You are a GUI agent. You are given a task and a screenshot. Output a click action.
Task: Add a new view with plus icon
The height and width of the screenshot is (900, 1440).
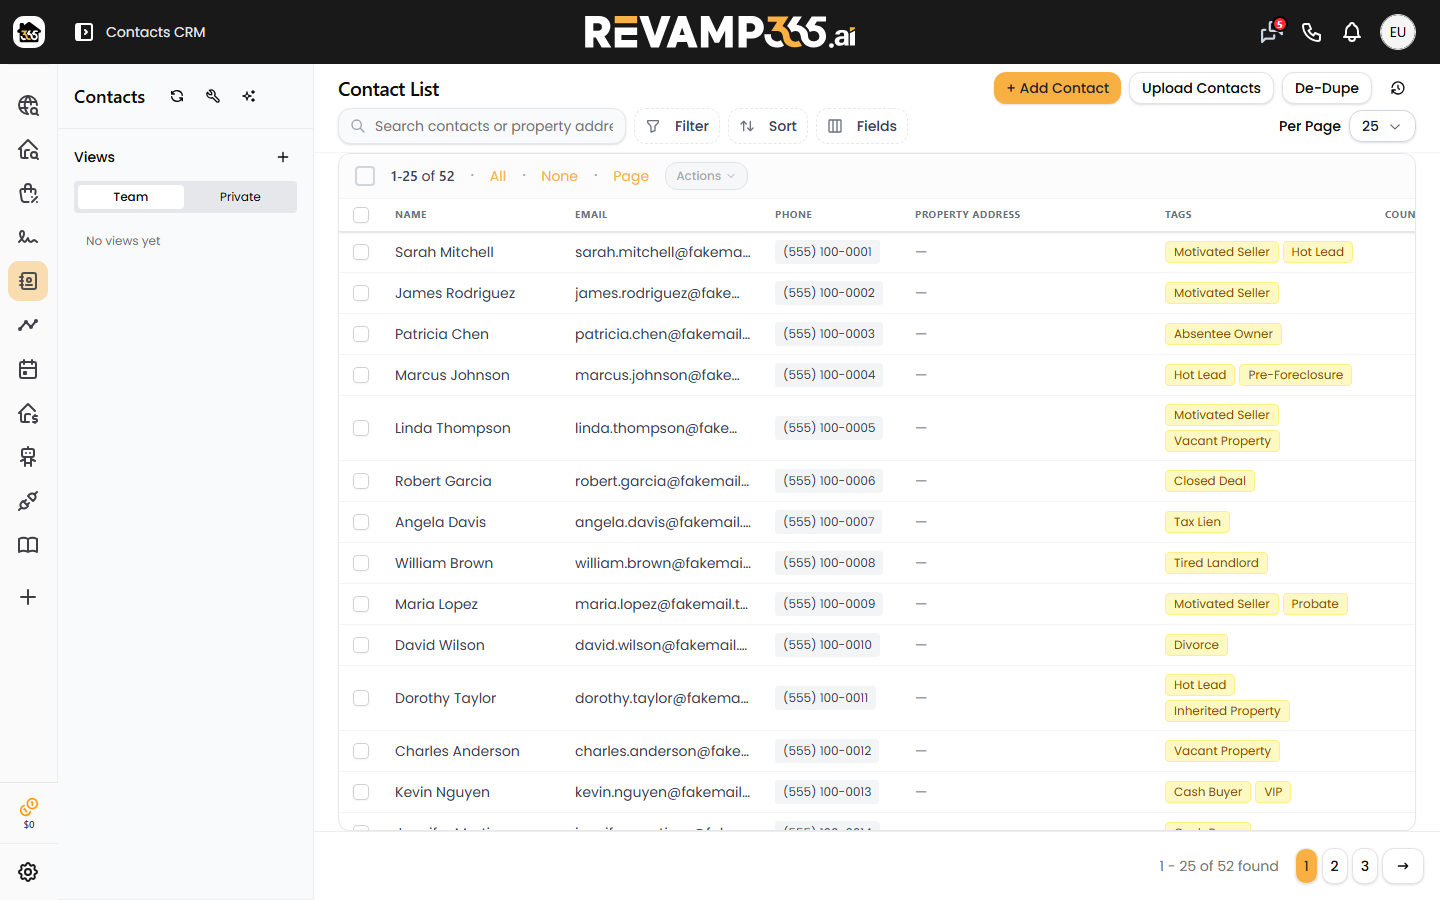tap(283, 157)
